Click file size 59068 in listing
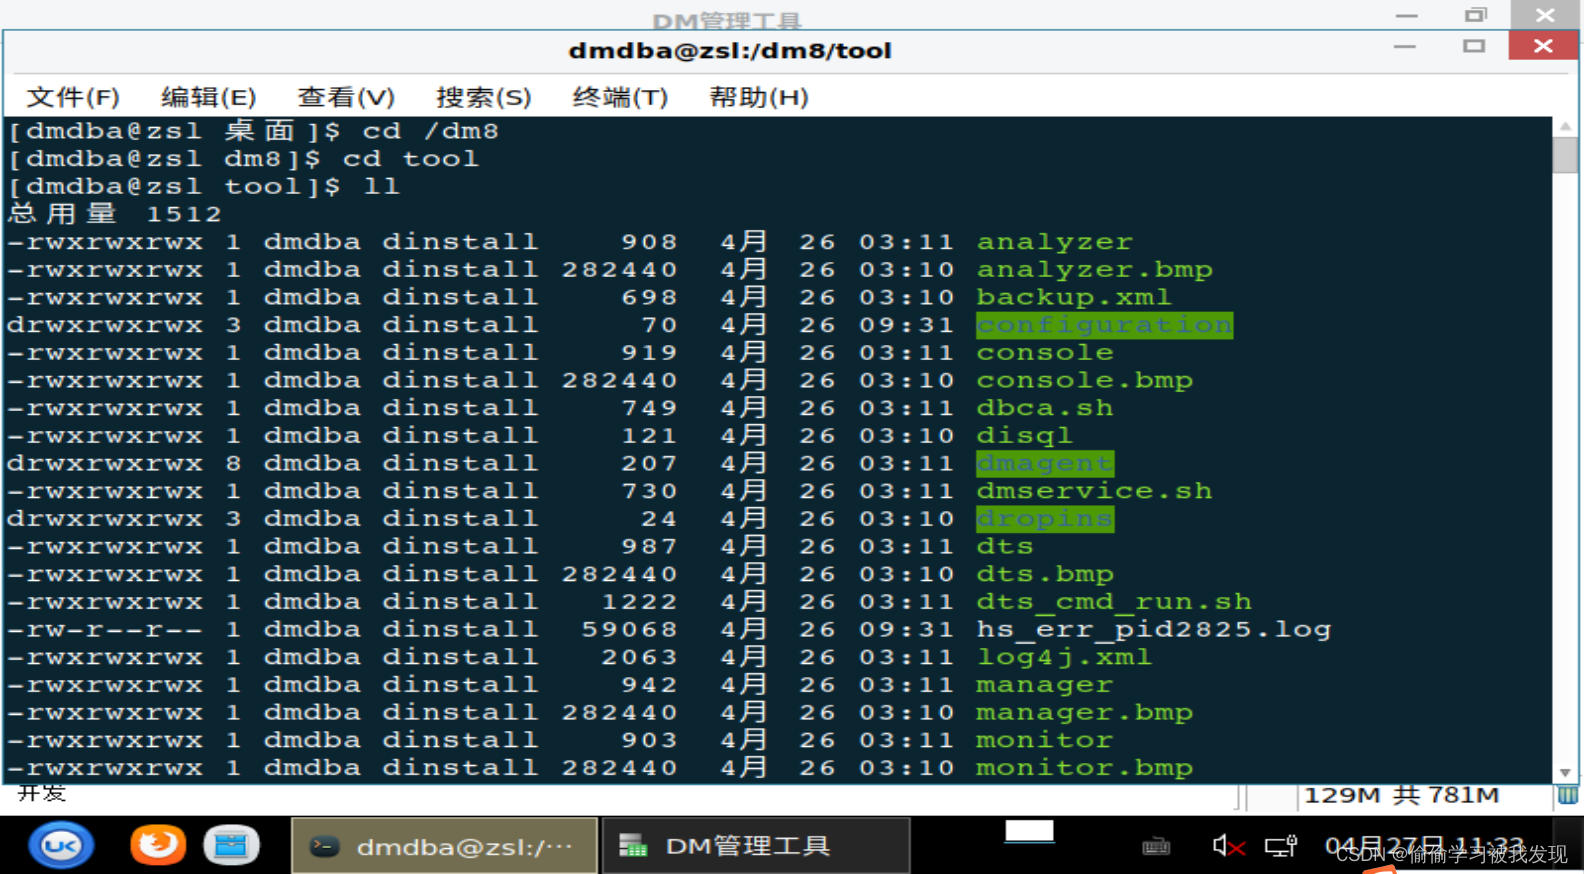 (629, 629)
